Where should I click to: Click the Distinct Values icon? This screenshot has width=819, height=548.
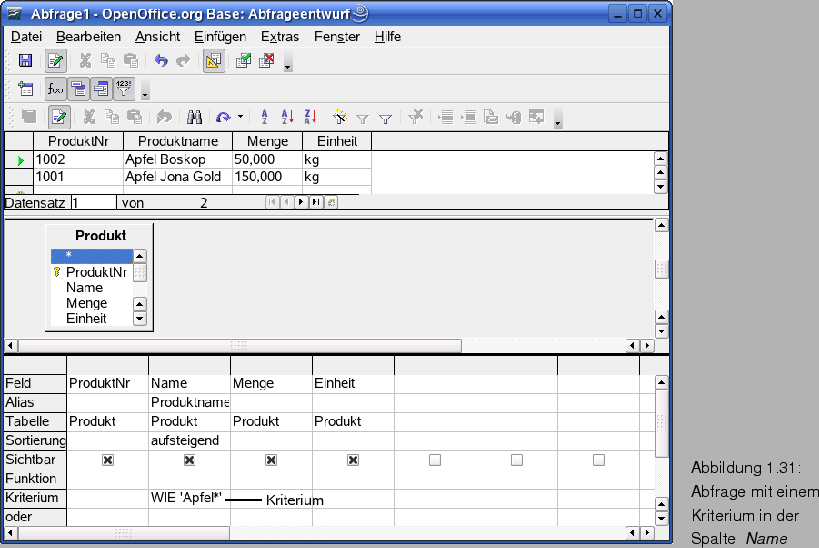coord(124,89)
